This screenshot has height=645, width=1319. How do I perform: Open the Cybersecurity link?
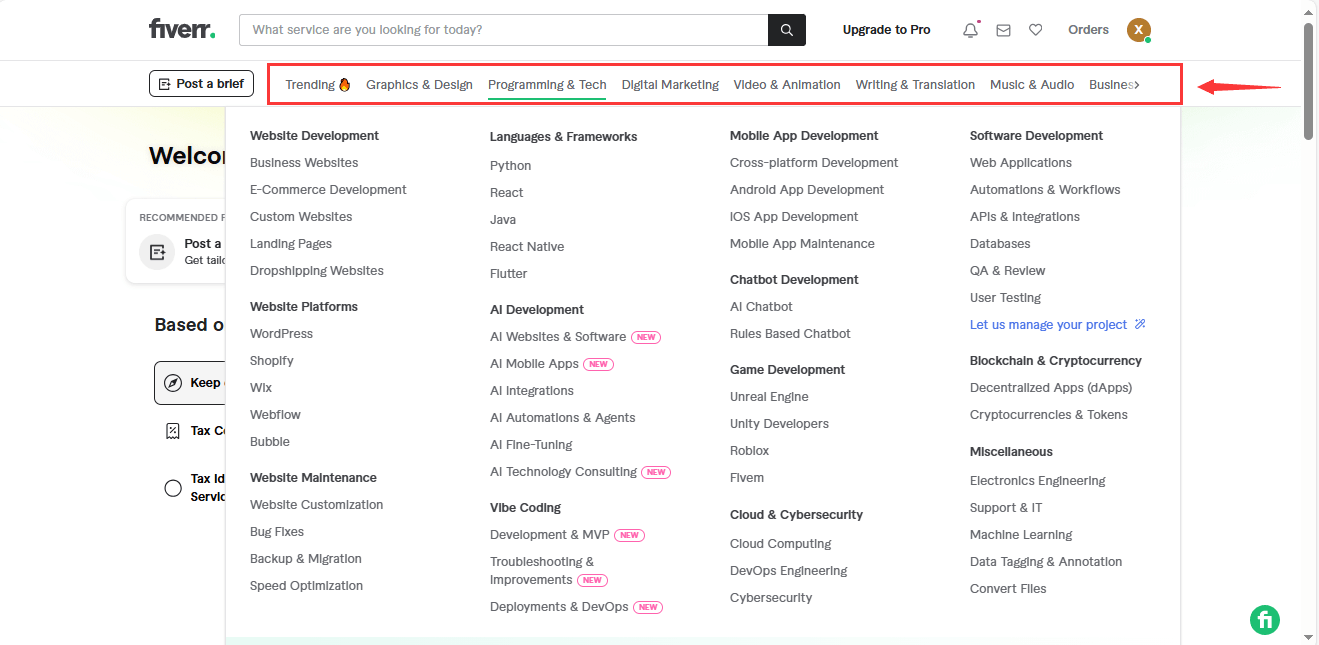pos(771,598)
